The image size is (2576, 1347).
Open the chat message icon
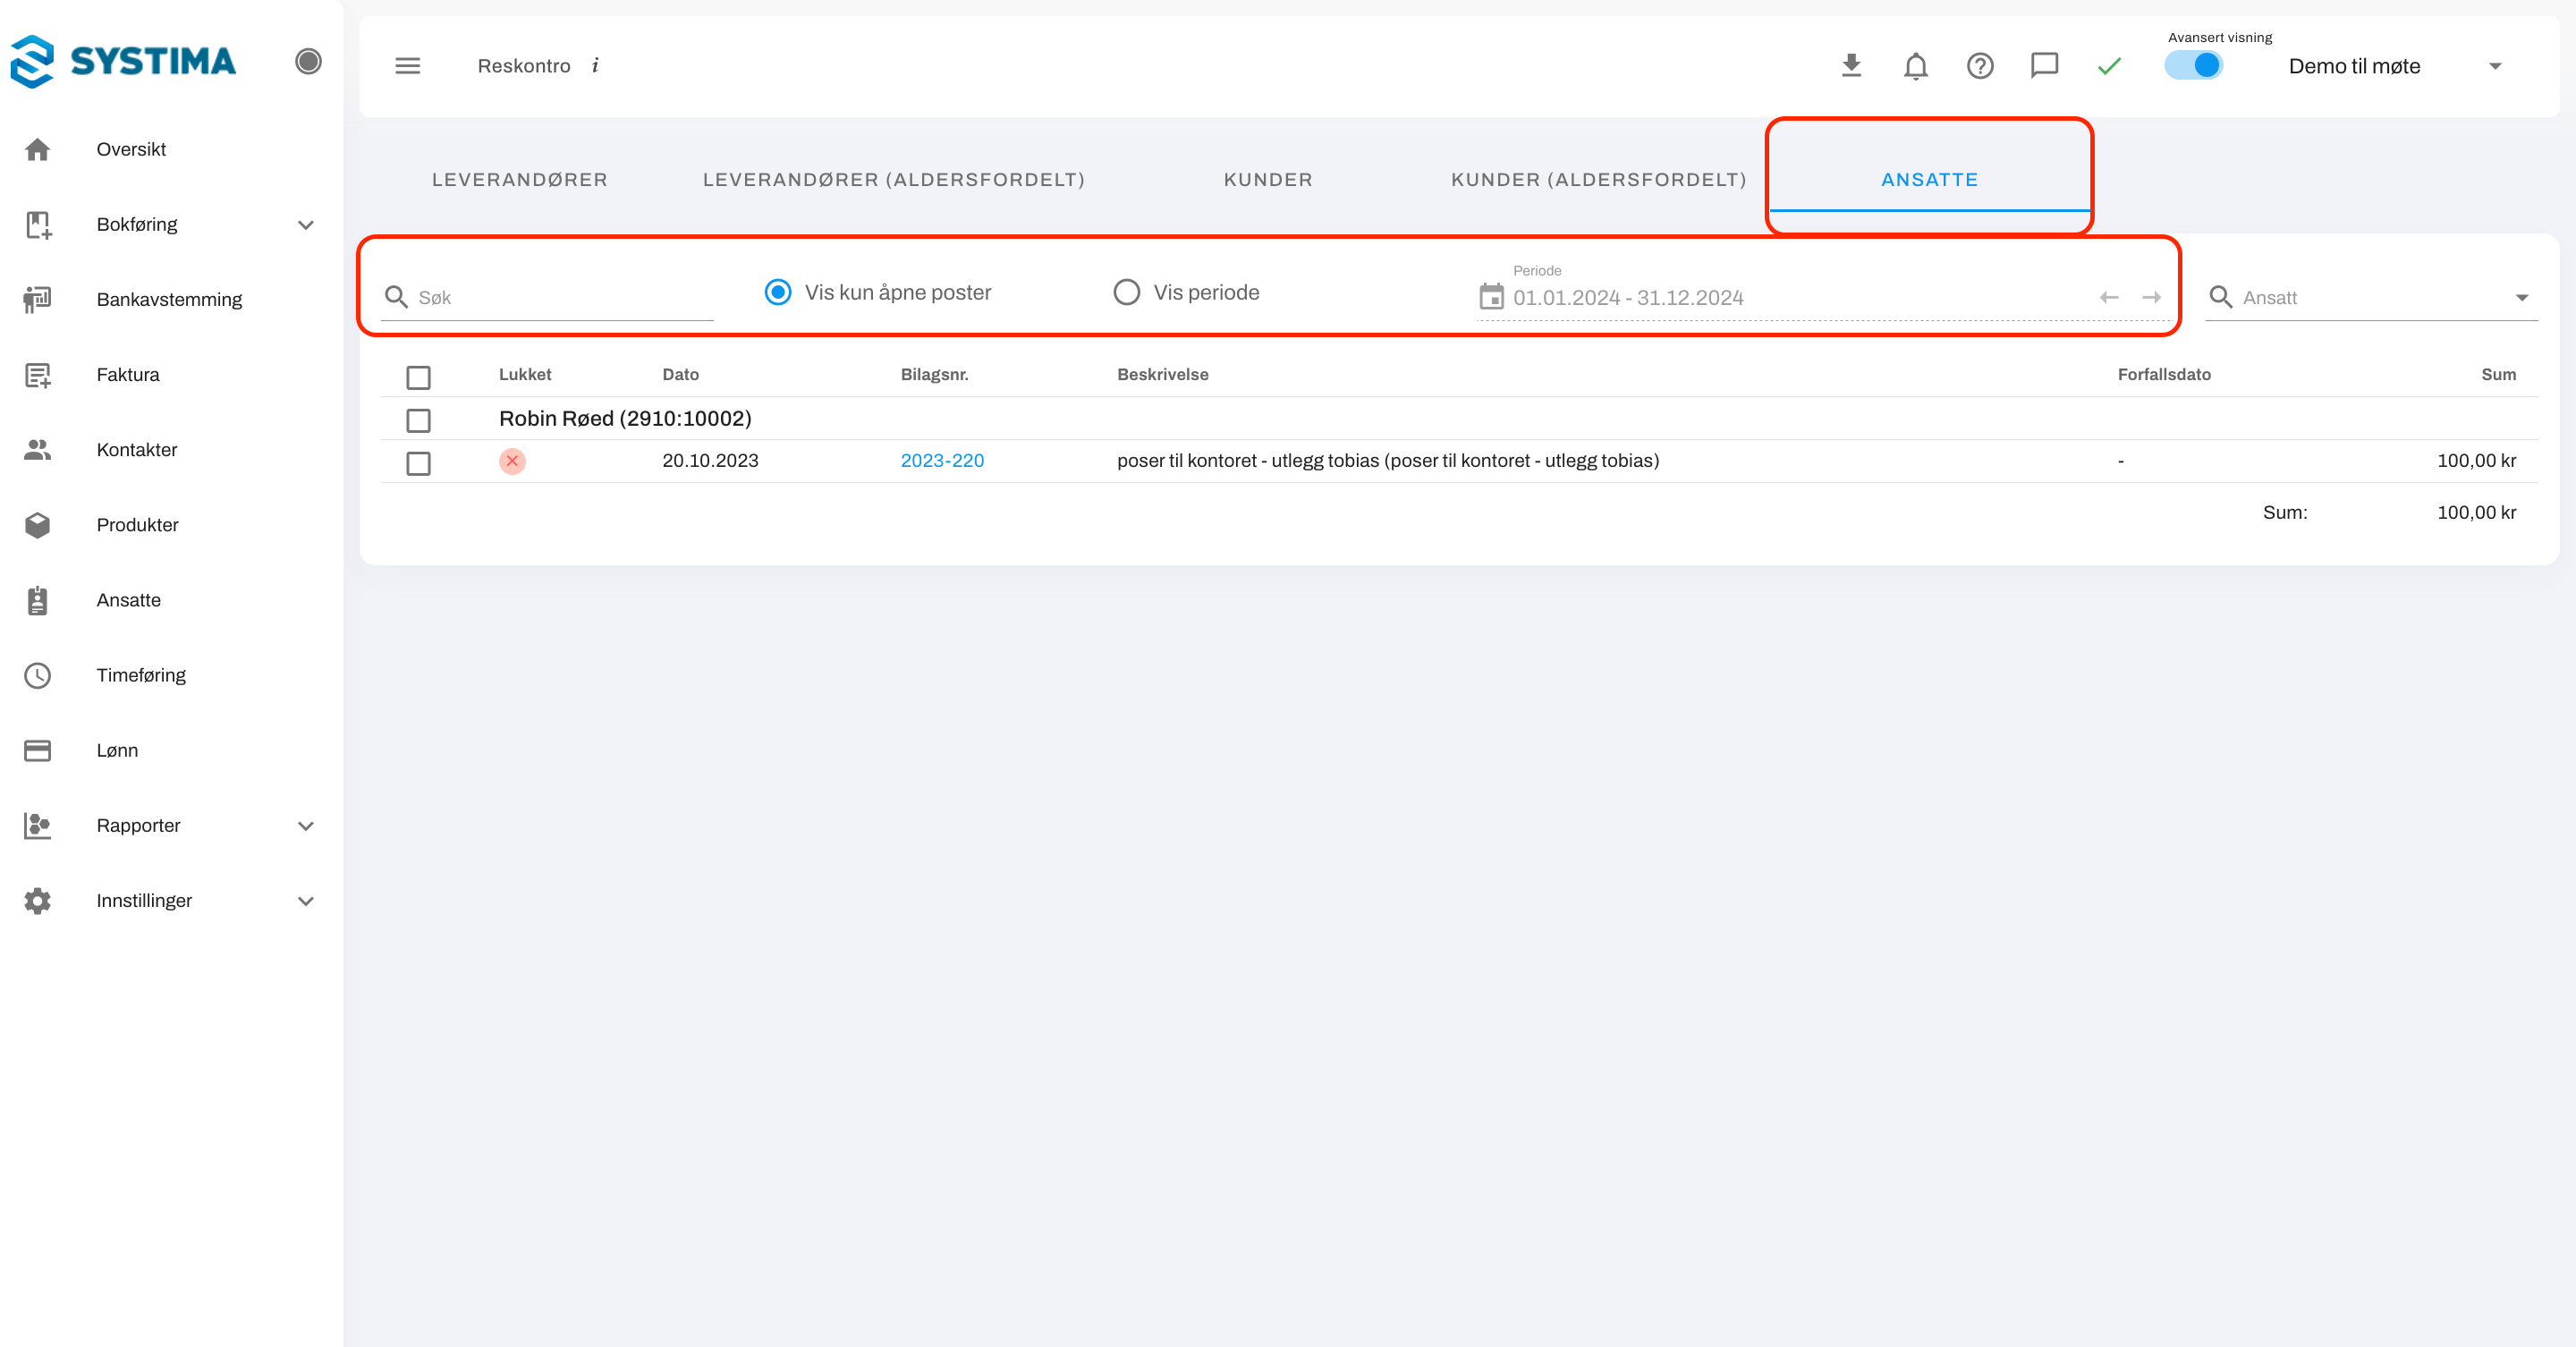2044,66
